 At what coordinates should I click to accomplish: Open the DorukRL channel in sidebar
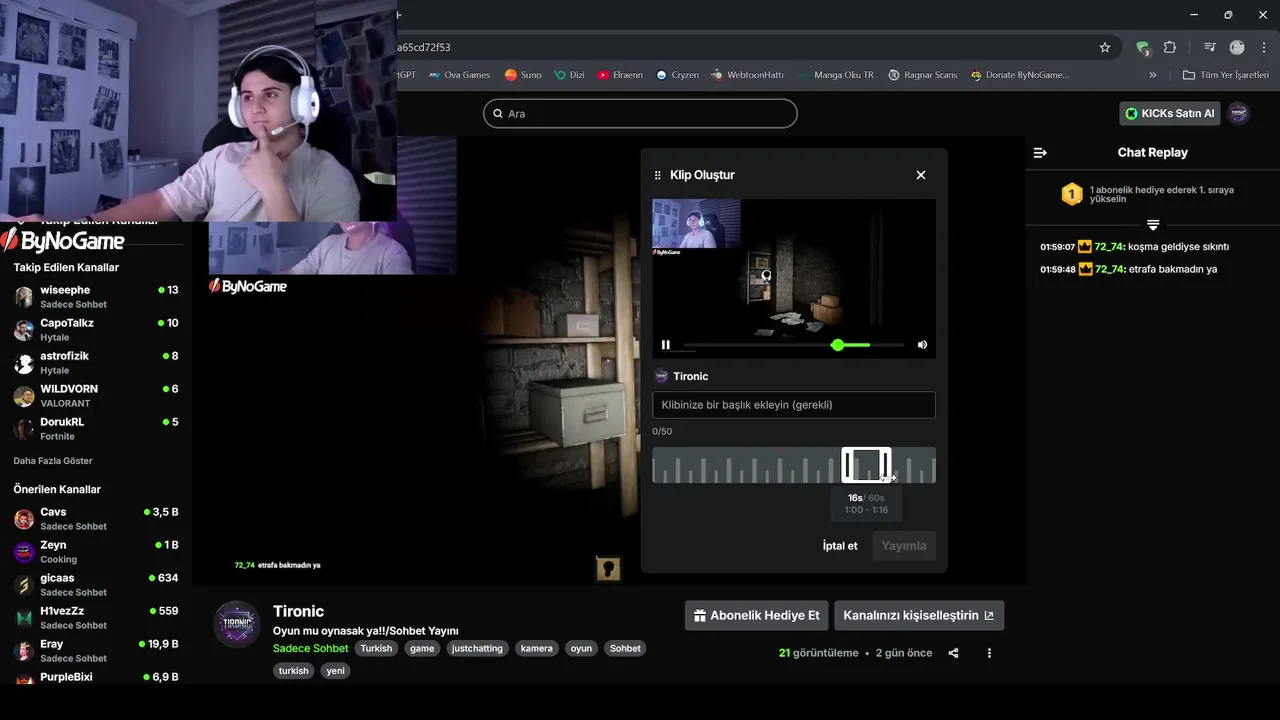click(x=96, y=428)
